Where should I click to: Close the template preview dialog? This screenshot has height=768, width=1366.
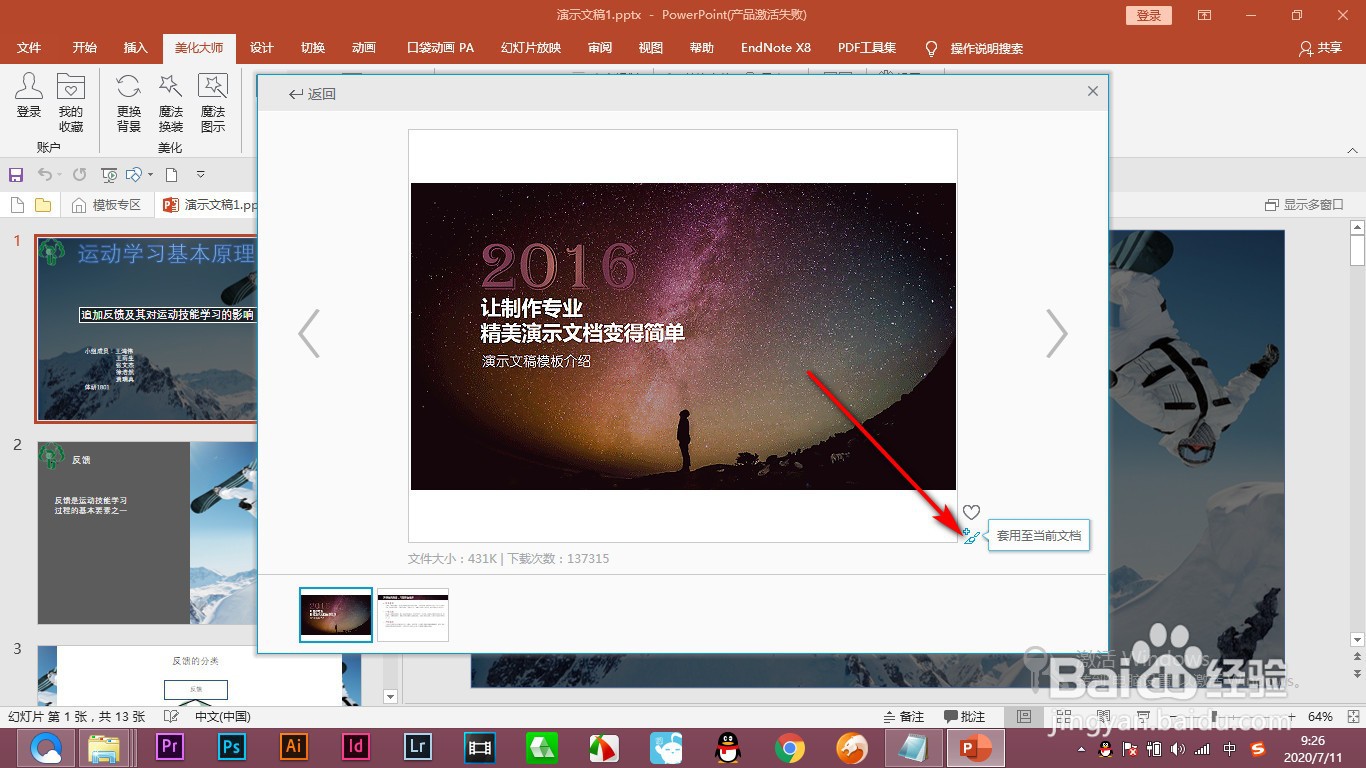click(x=1093, y=91)
